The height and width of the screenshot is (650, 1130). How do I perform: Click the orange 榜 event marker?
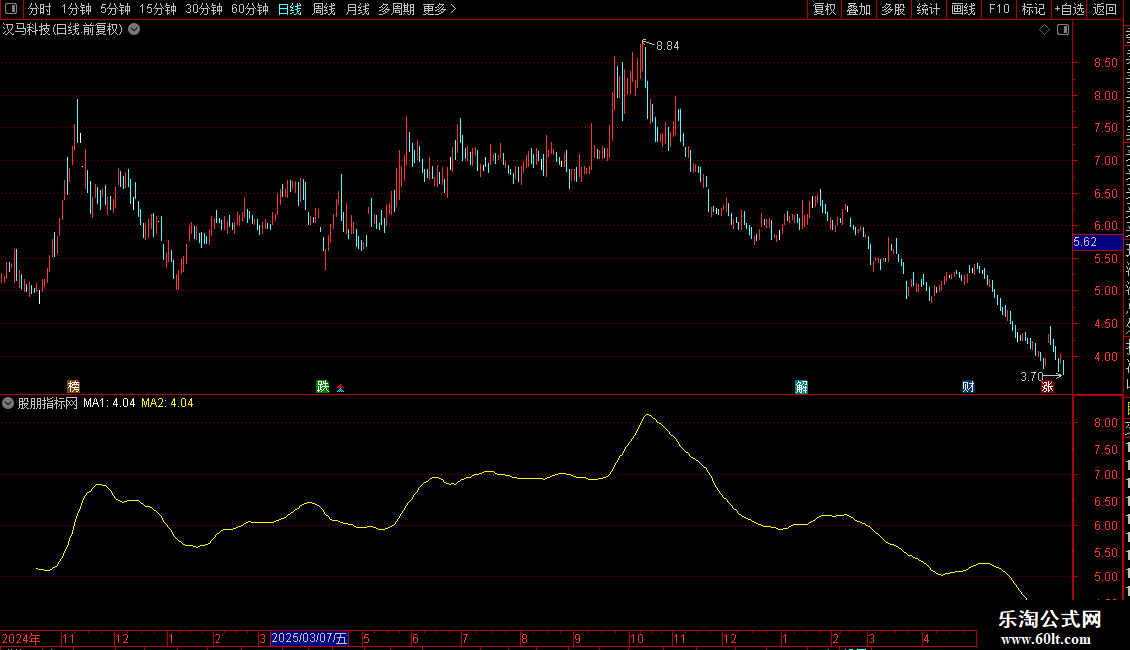(x=74, y=387)
